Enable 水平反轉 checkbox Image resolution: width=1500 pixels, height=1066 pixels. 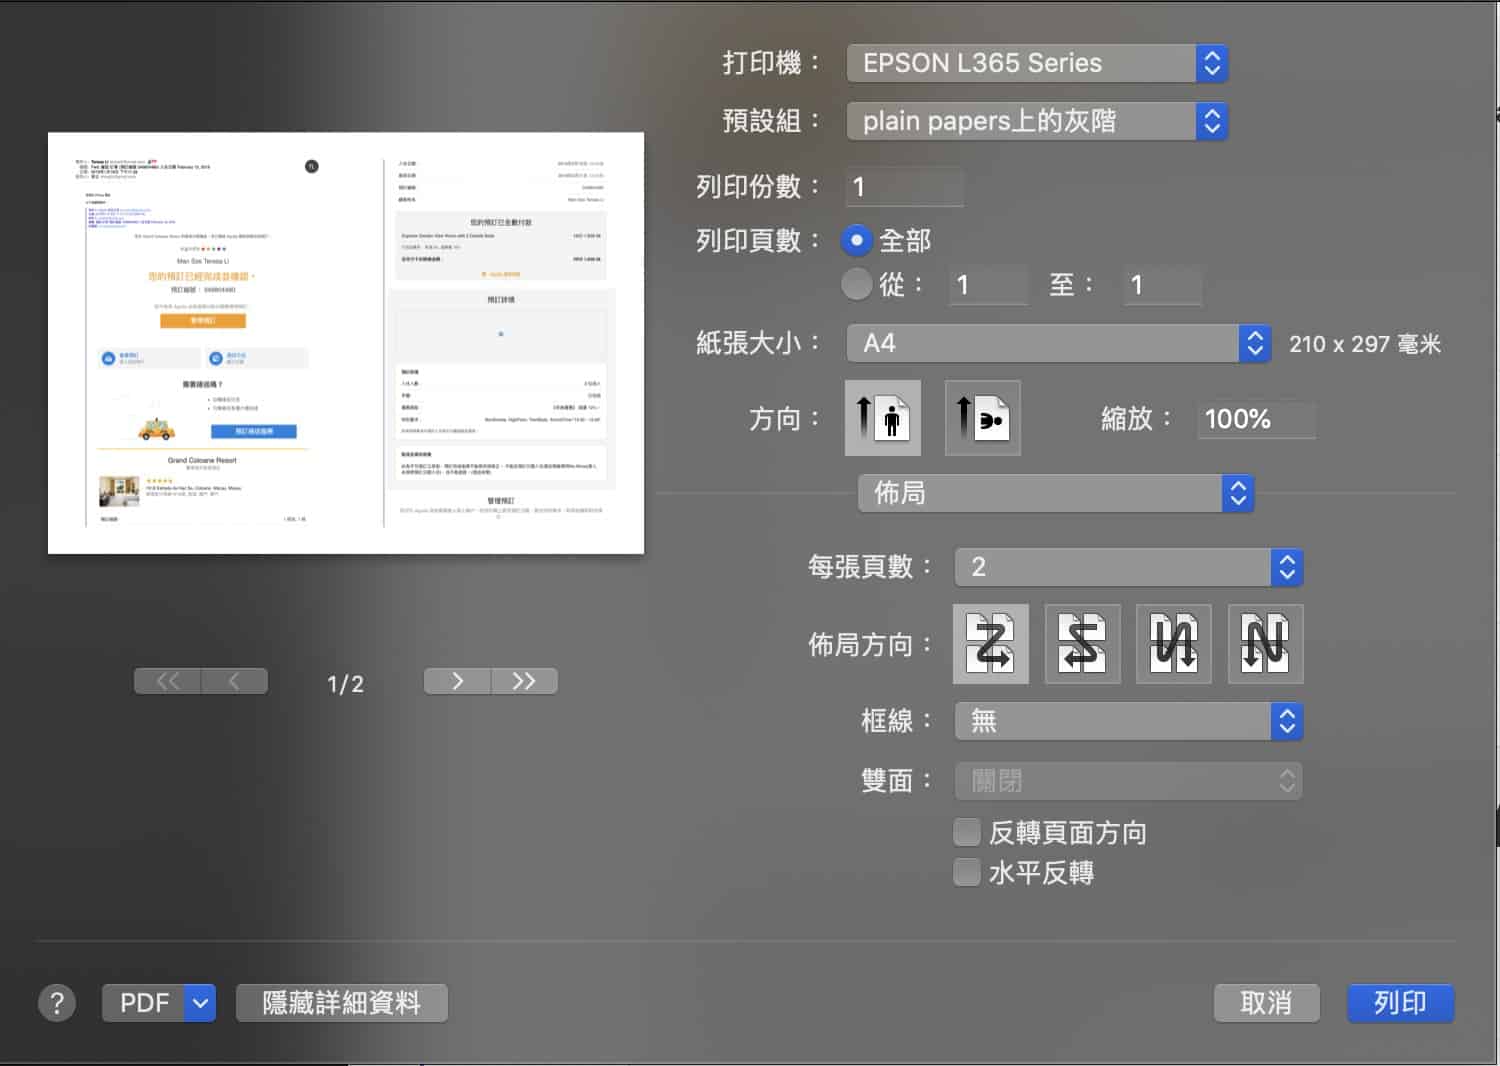tap(967, 872)
